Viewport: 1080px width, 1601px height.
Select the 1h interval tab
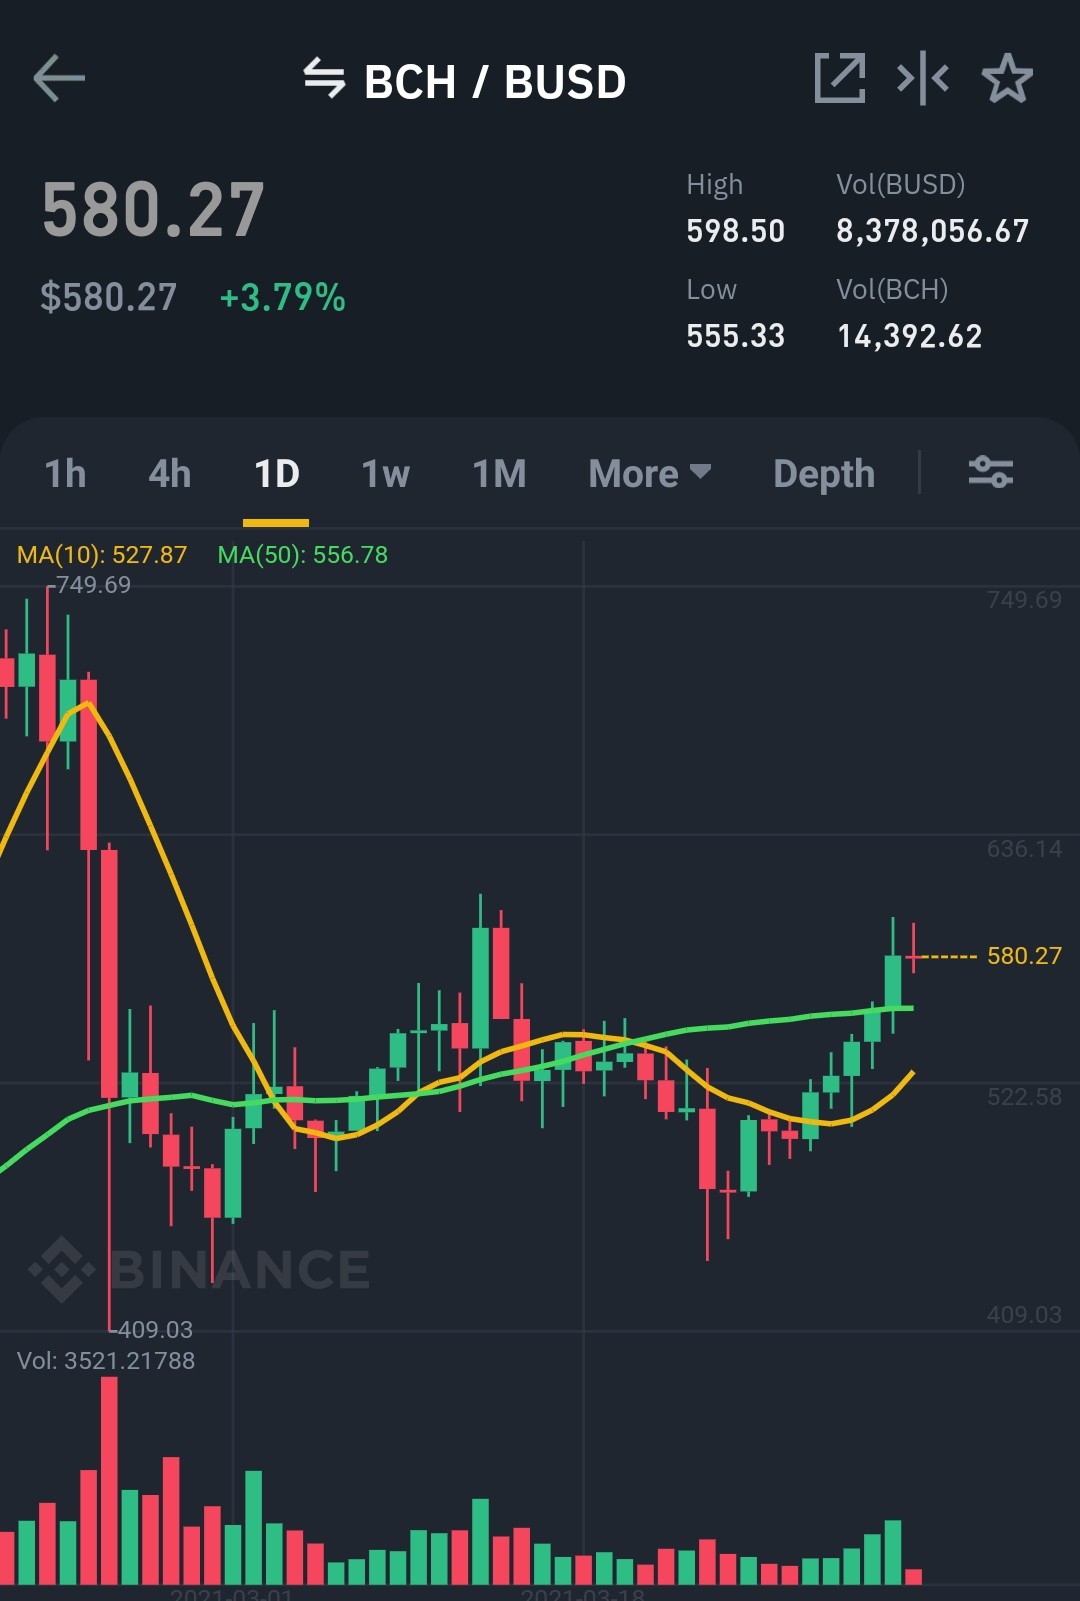[x=65, y=473]
